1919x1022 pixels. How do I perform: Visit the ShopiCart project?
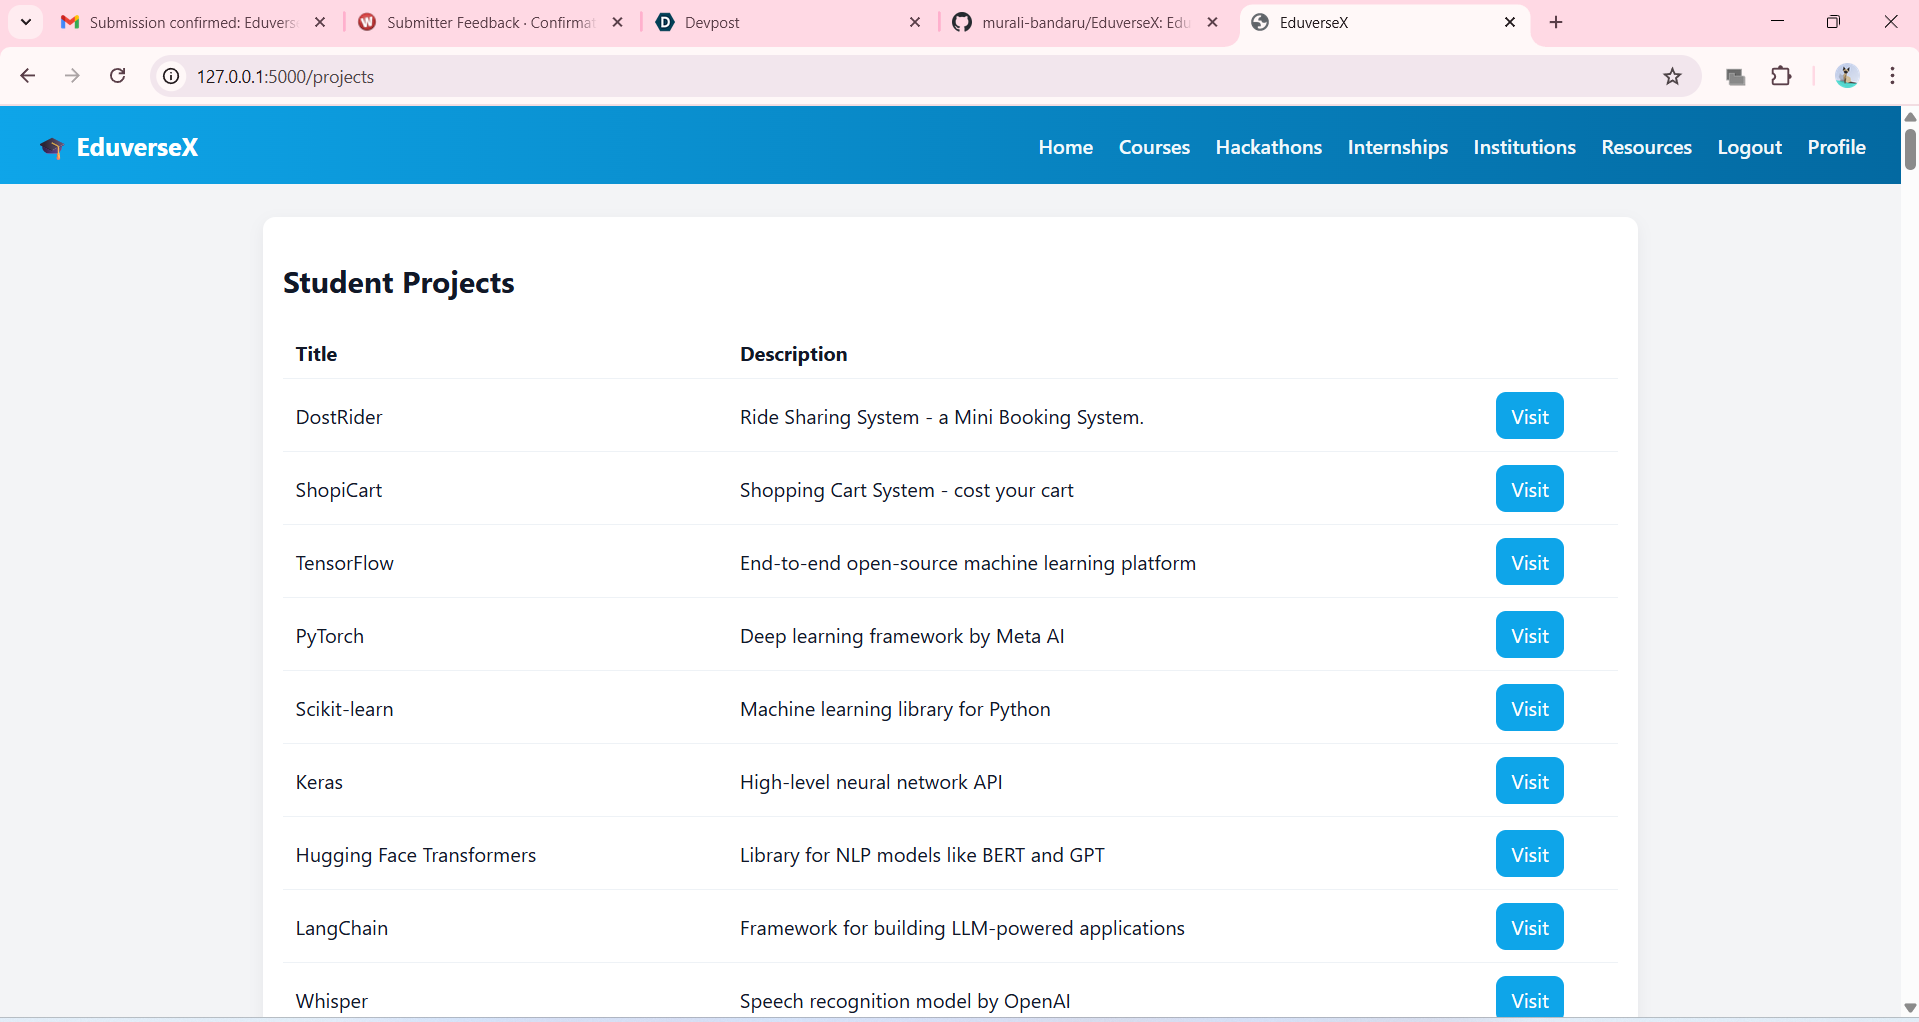pyautogui.click(x=1529, y=489)
